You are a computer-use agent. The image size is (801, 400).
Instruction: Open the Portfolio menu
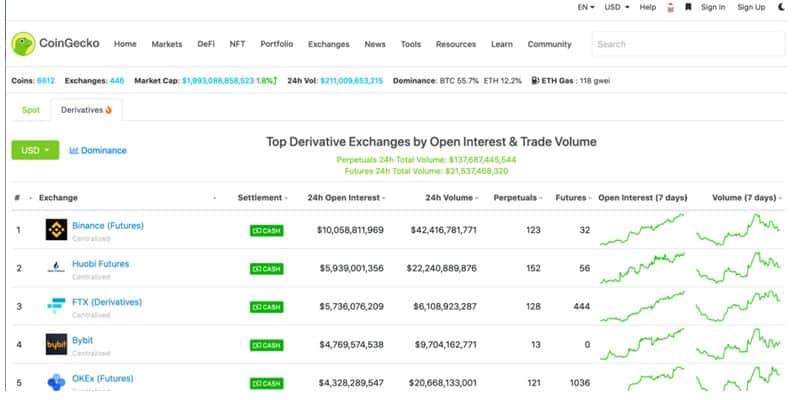coord(276,44)
